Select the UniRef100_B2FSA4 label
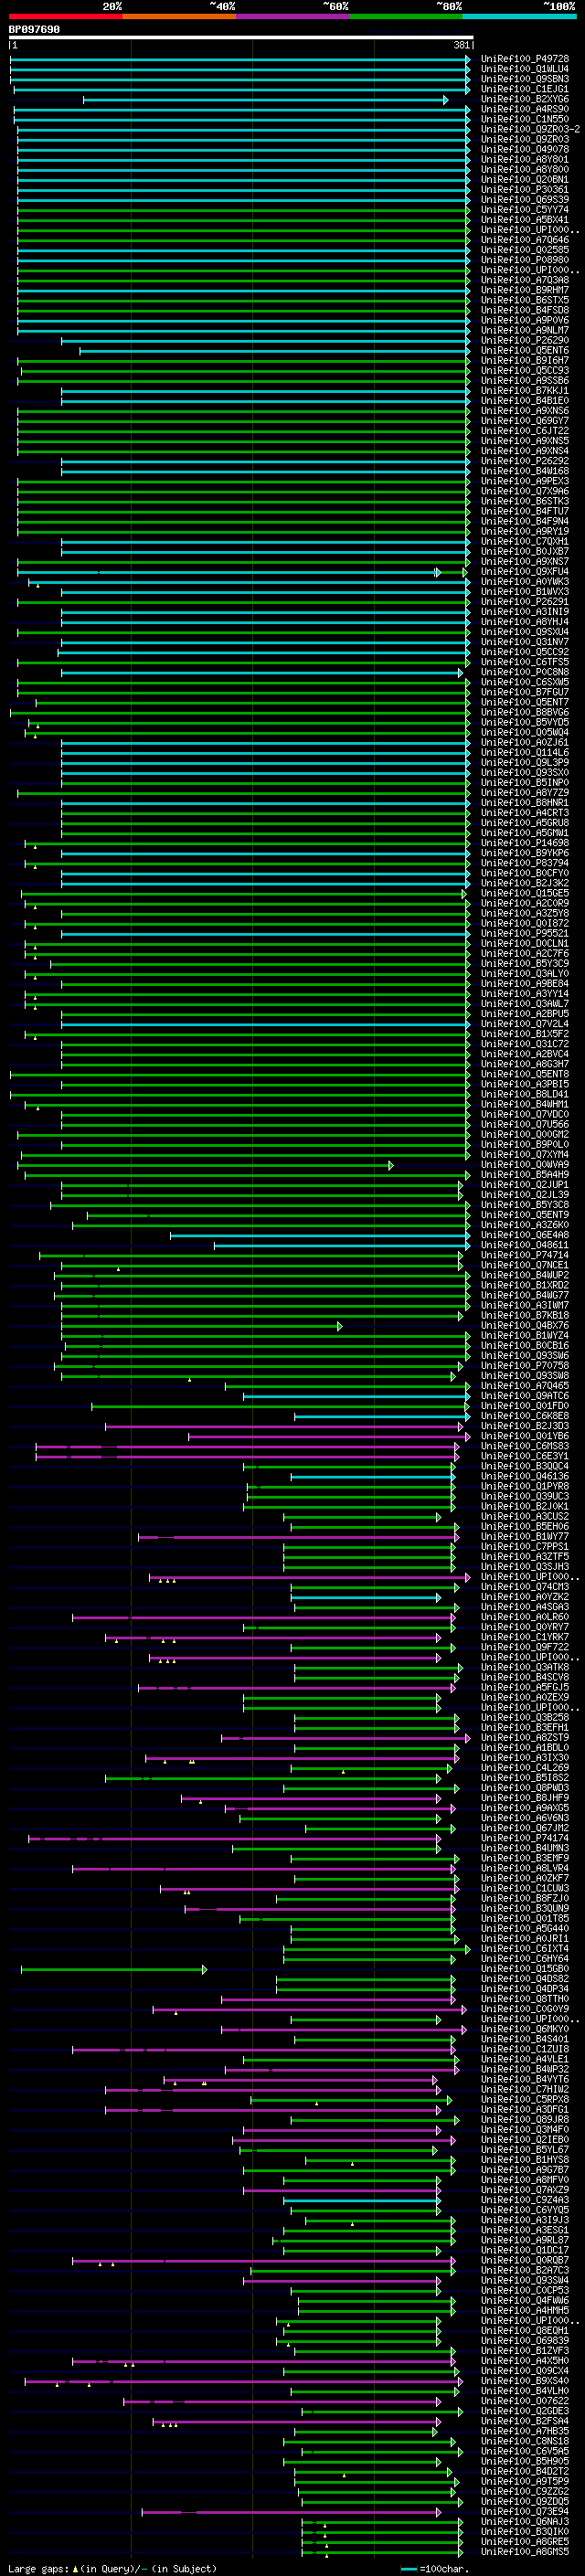 525,2421
